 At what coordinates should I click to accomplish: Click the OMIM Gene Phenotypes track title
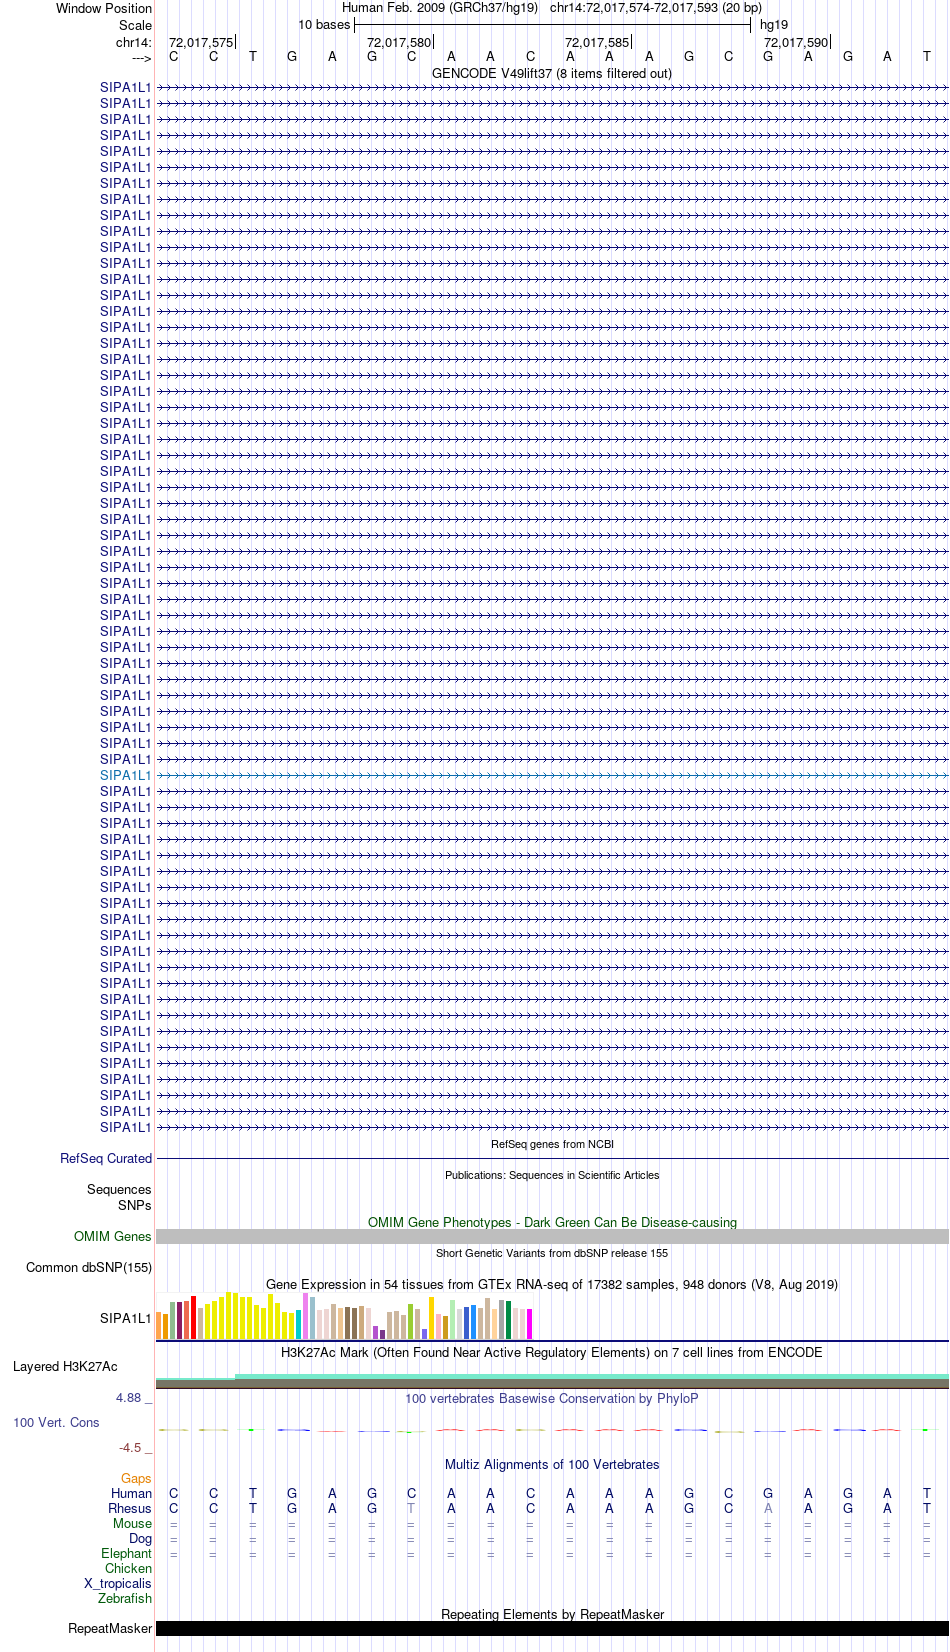pos(552,1222)
